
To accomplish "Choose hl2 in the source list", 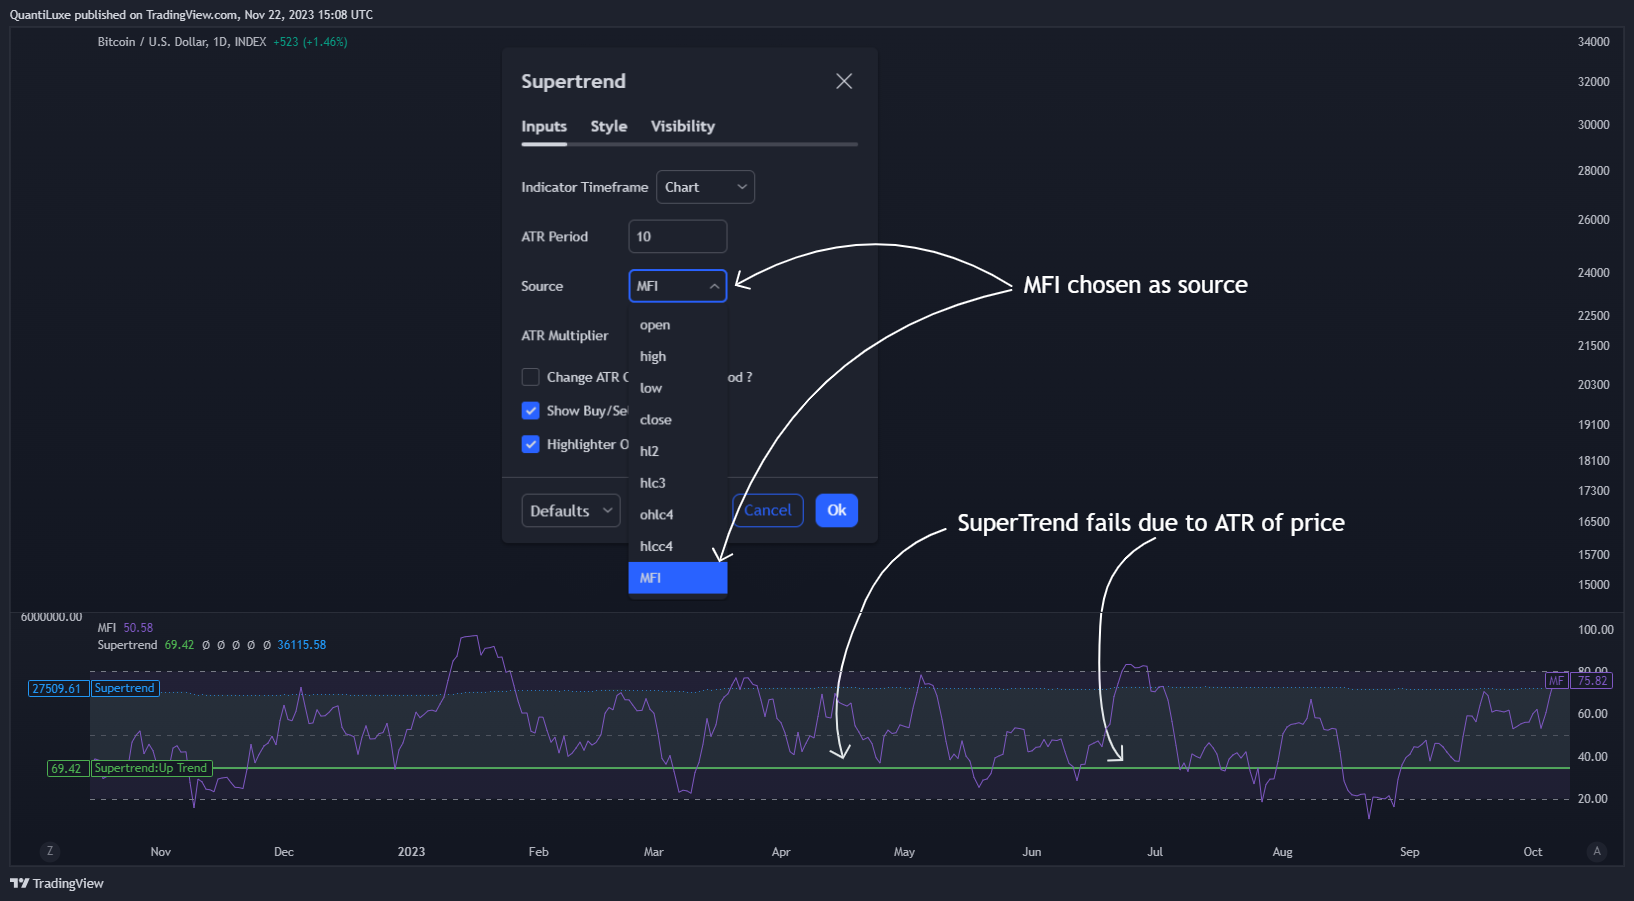I will click(x=677, y=451).
